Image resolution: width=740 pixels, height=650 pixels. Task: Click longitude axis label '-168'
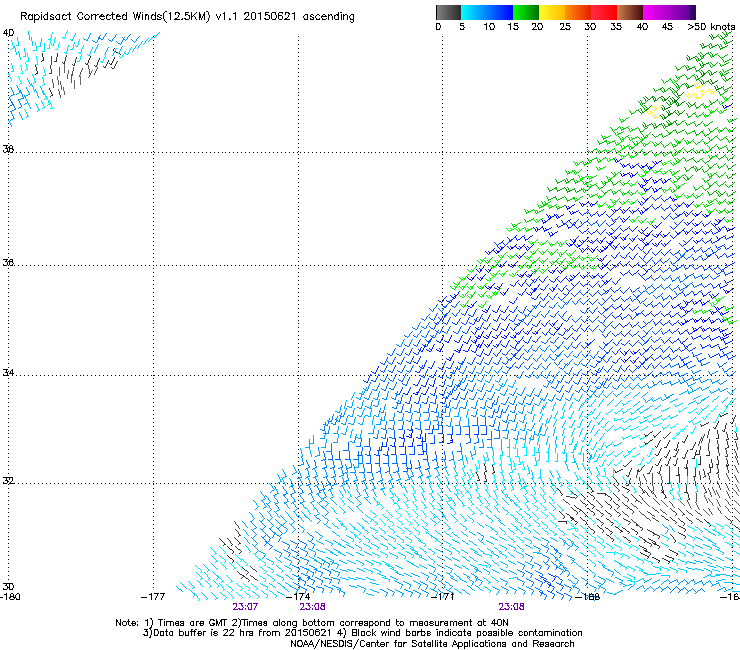(x=588, y=597)
